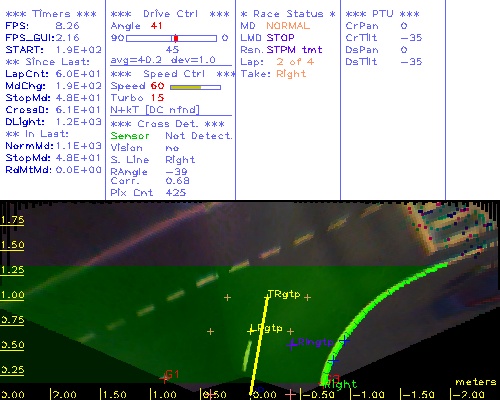The height and width of the screenshot is (400, 500).
Task: Select the Rgtp yellow cross marker
Action: coord(251,331)
